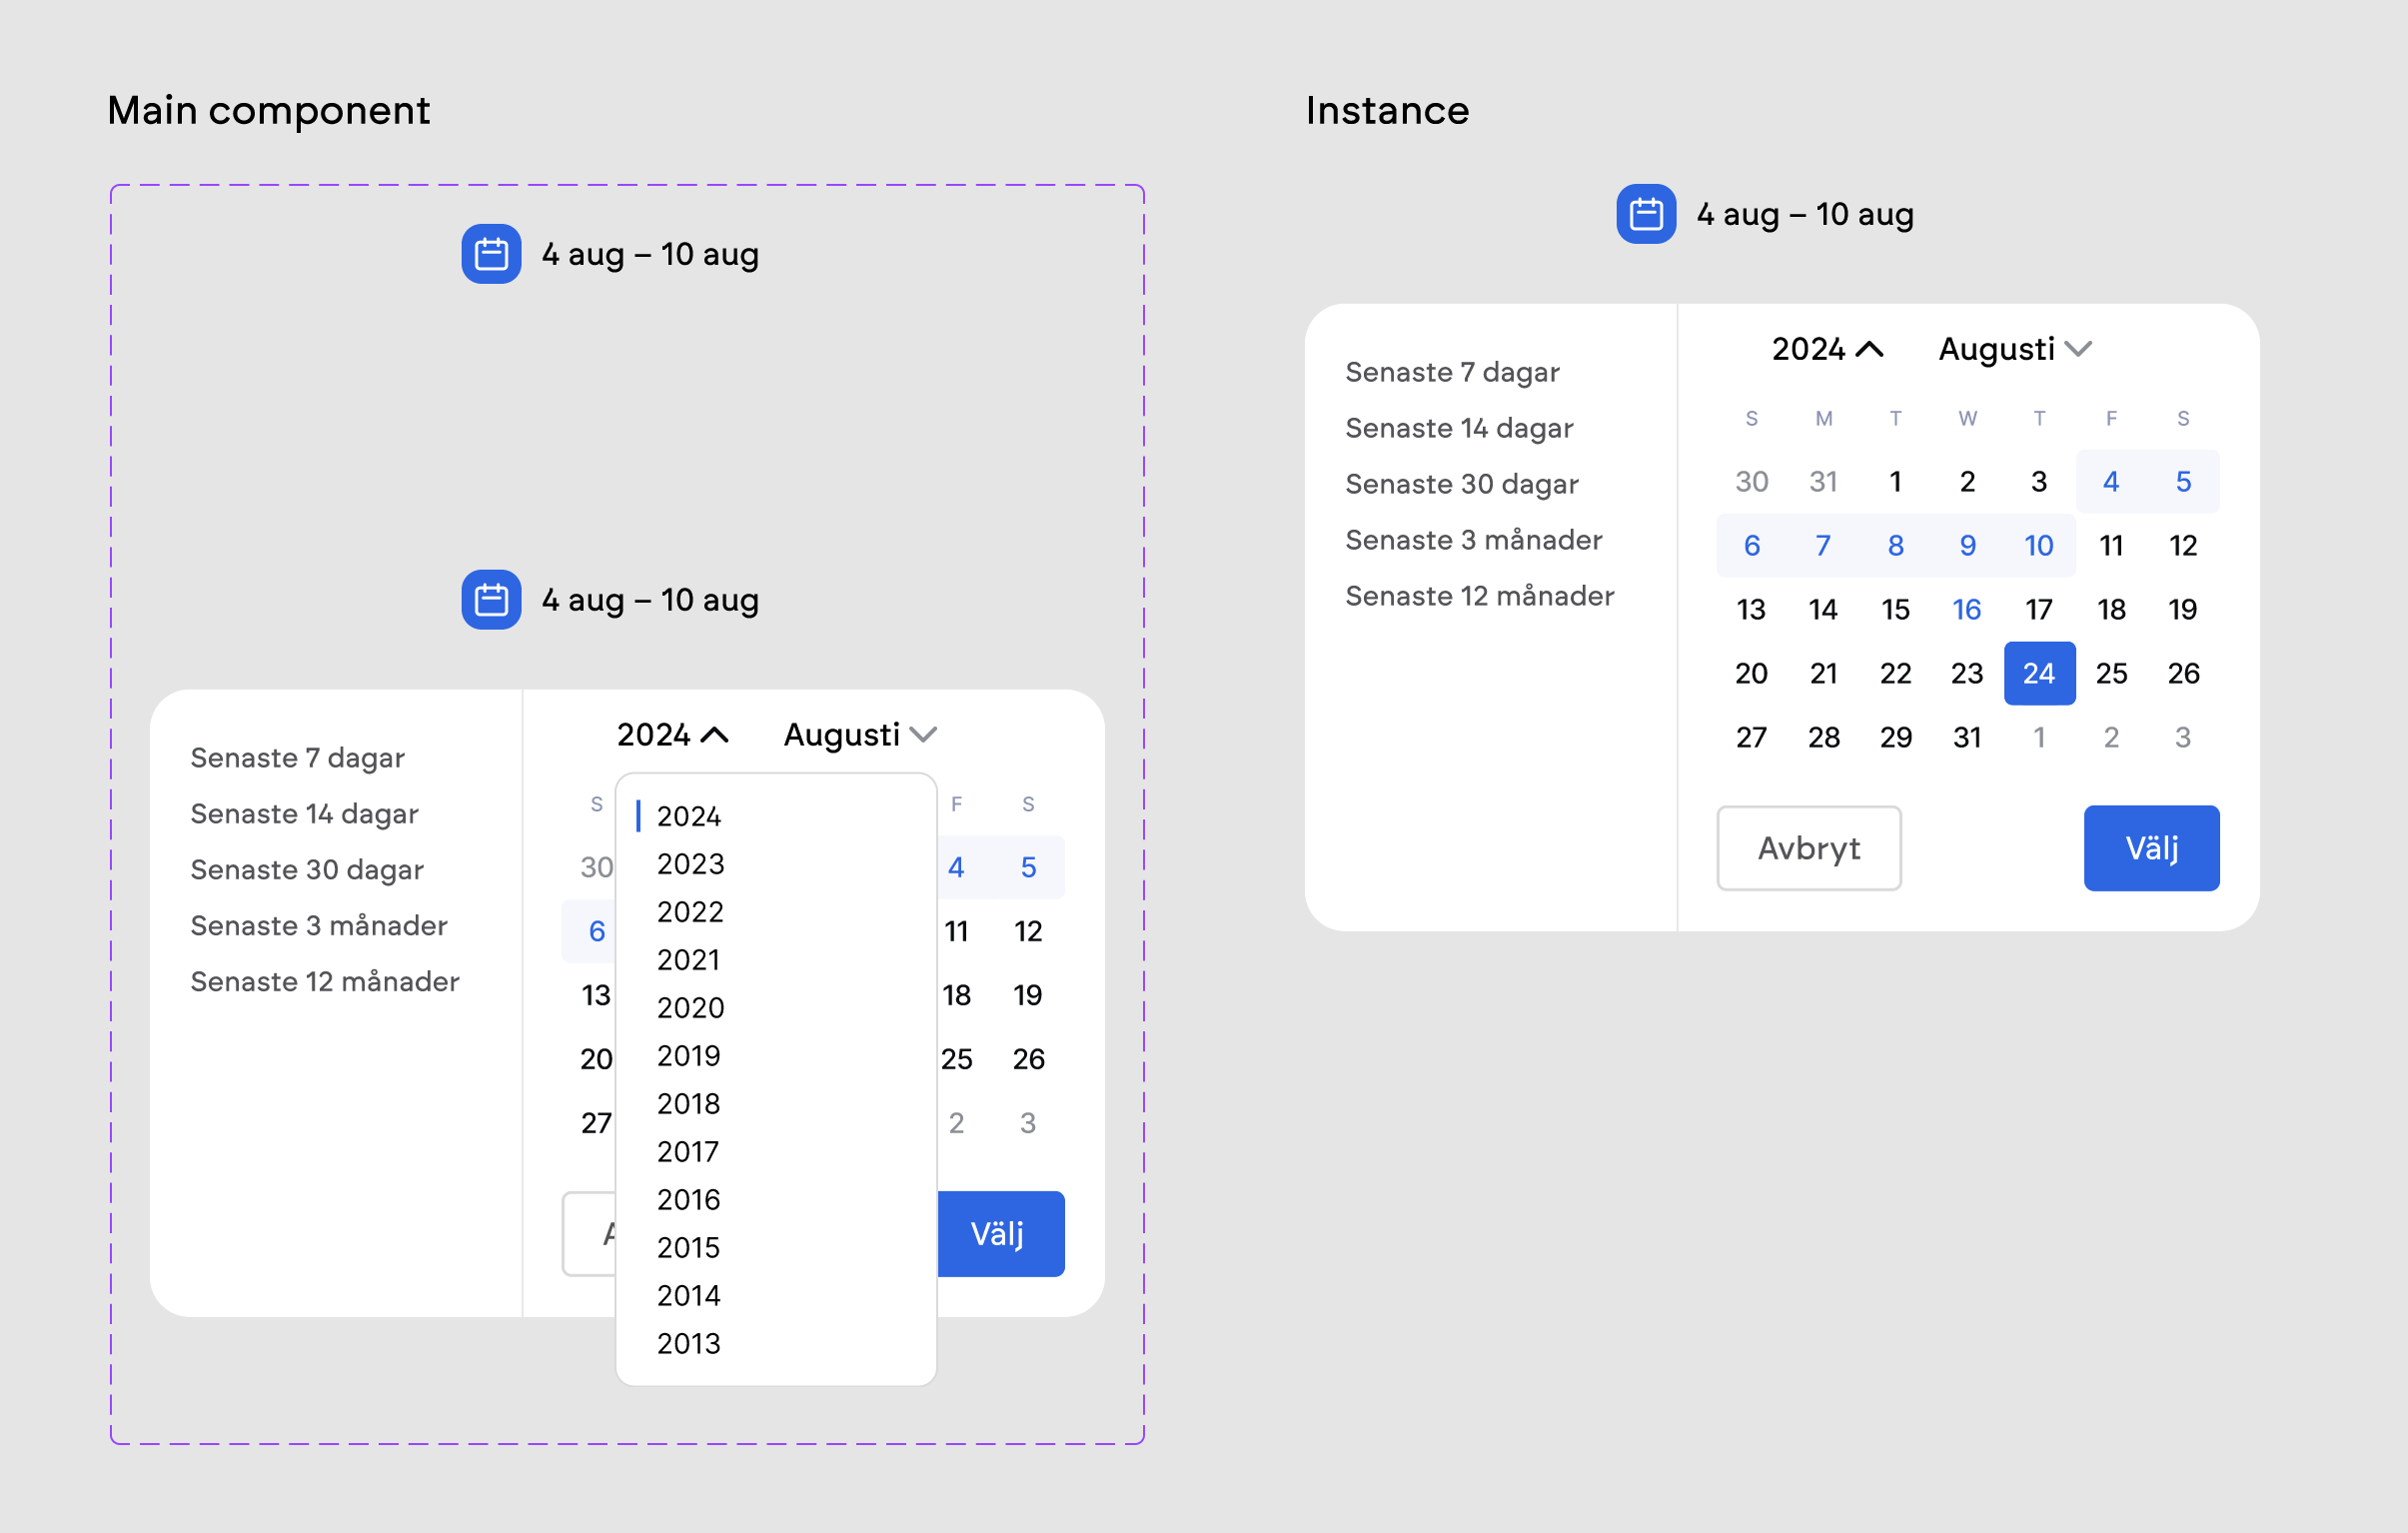
Task: Select day 16 in the Instance calendar
Action: click(1967, 609)
